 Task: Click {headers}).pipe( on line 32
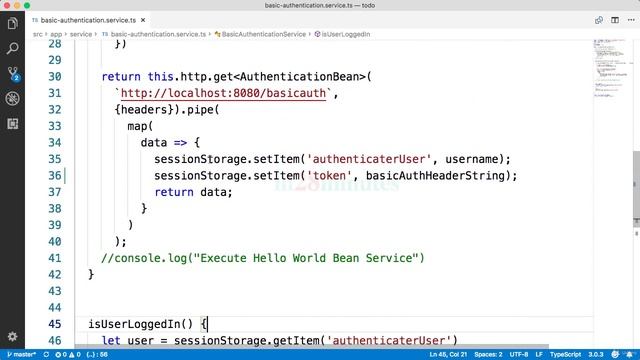tap(167, 110)
